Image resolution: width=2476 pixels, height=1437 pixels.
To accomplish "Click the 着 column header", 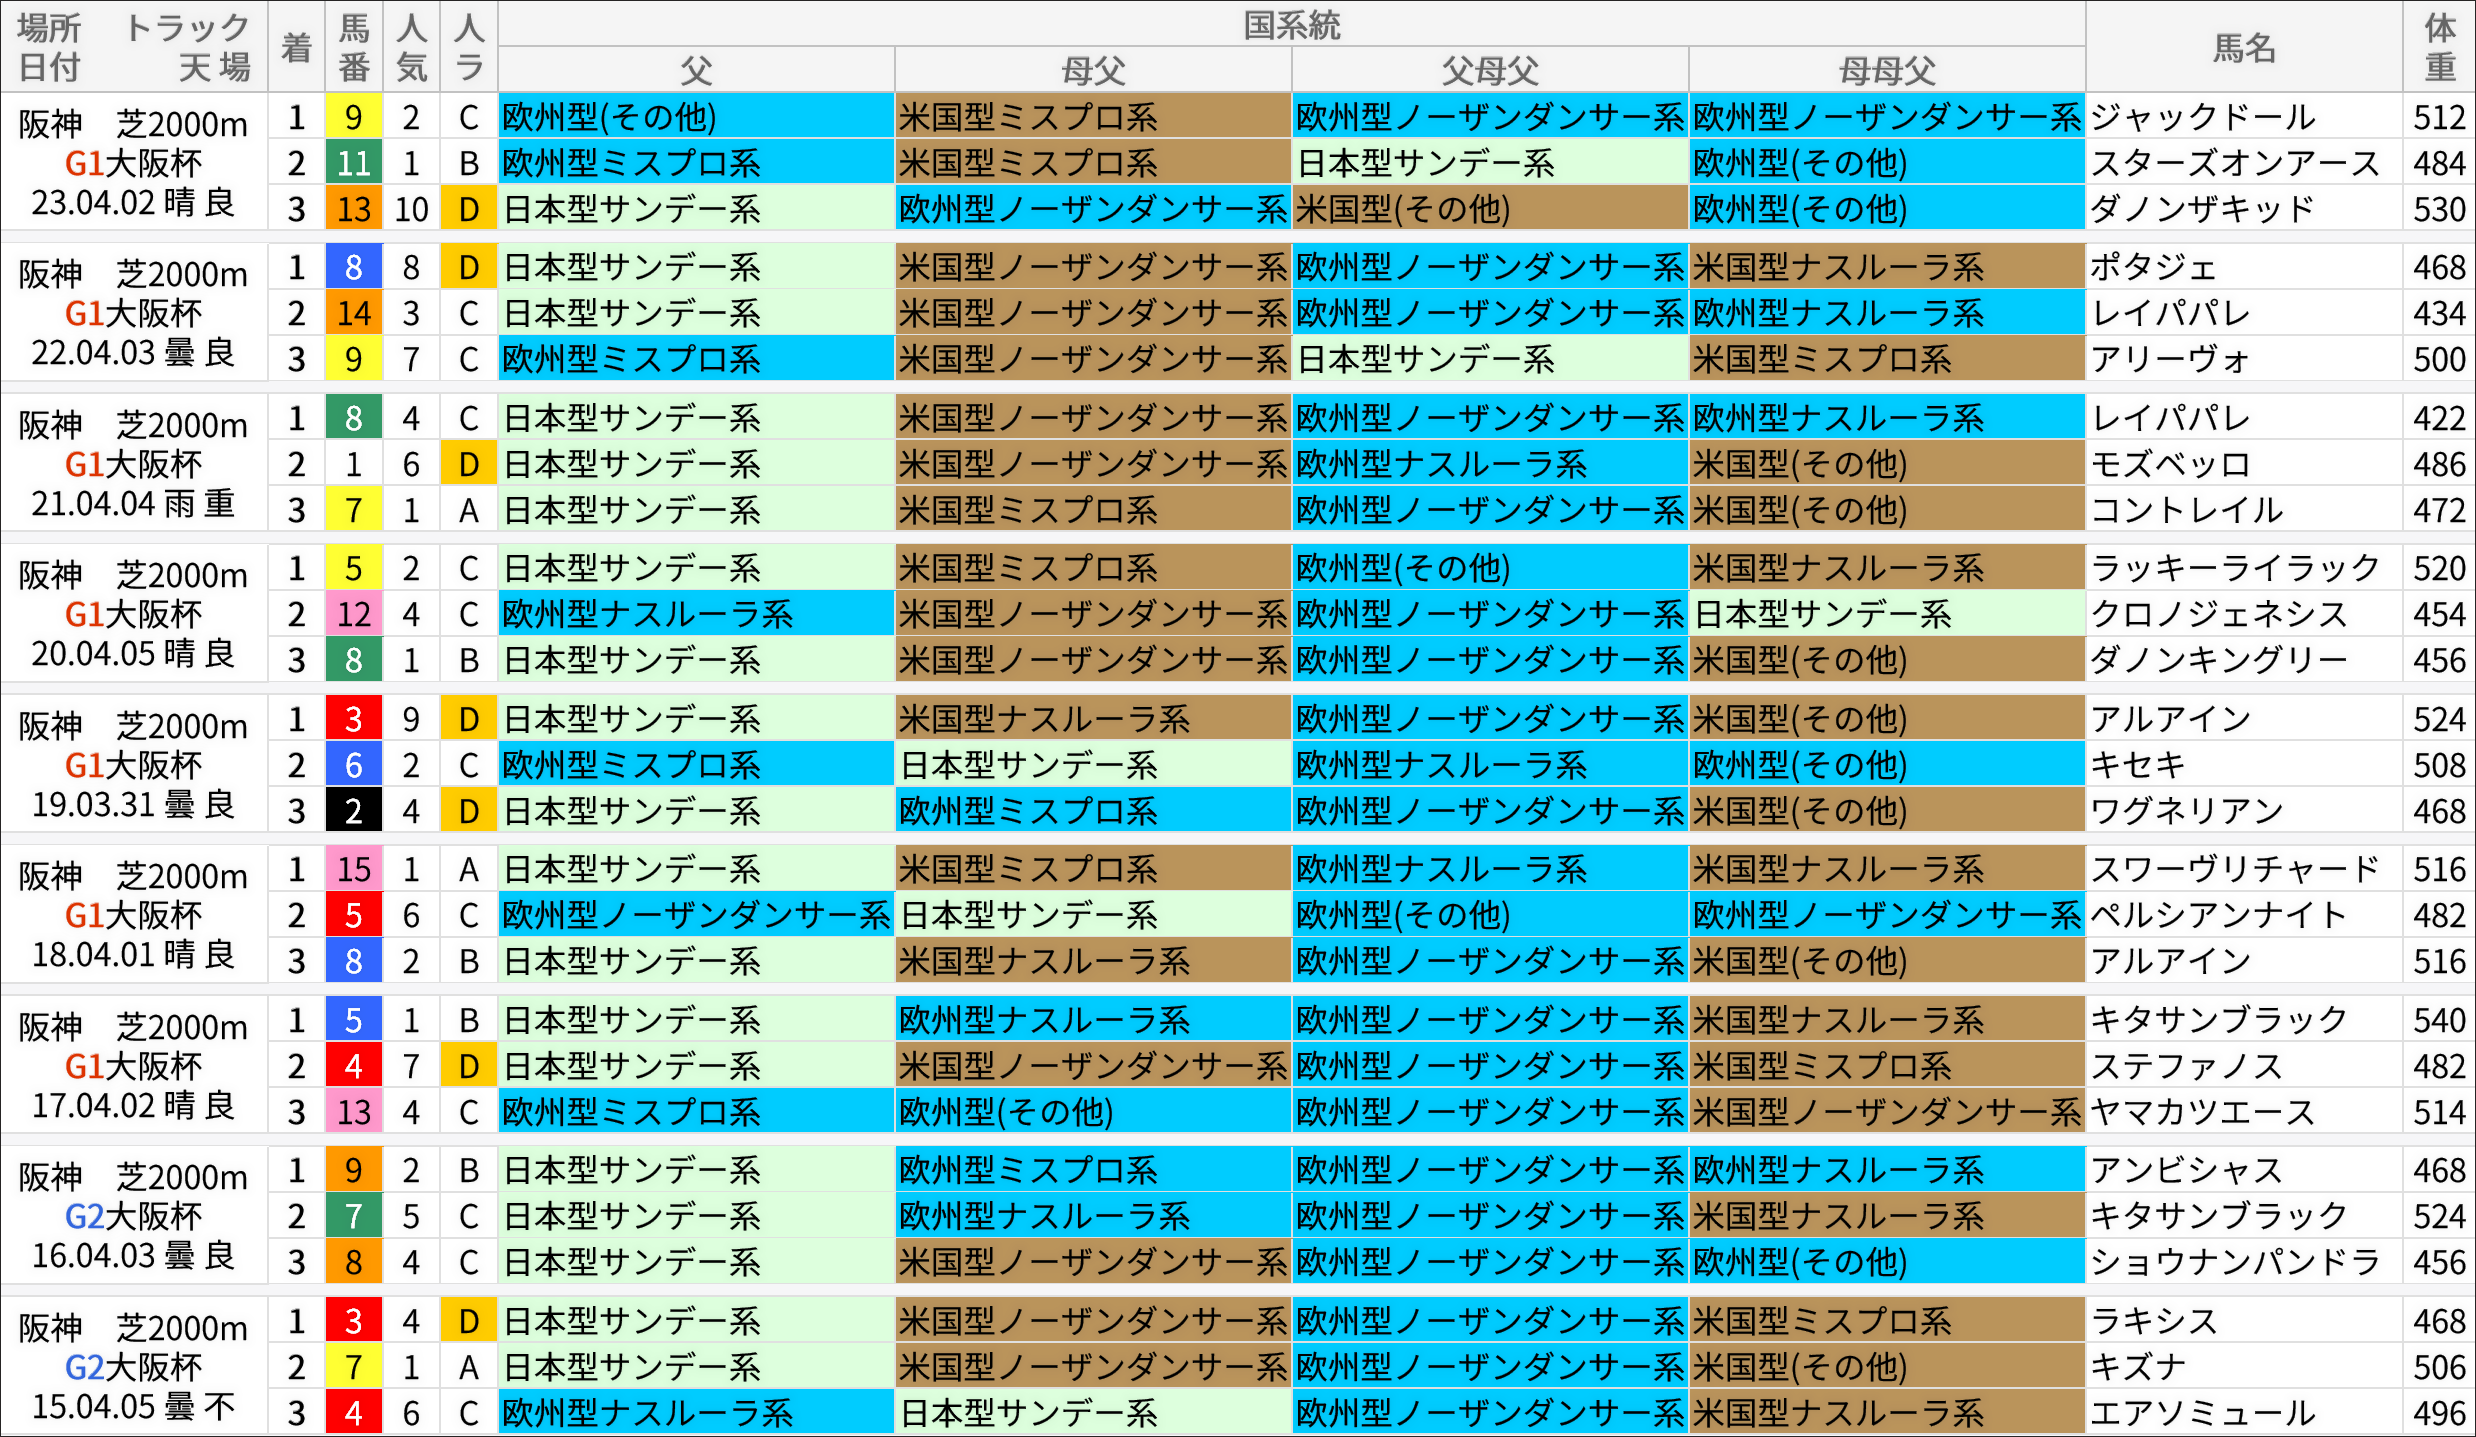I will pyautogui.click(x=296, y=47).
